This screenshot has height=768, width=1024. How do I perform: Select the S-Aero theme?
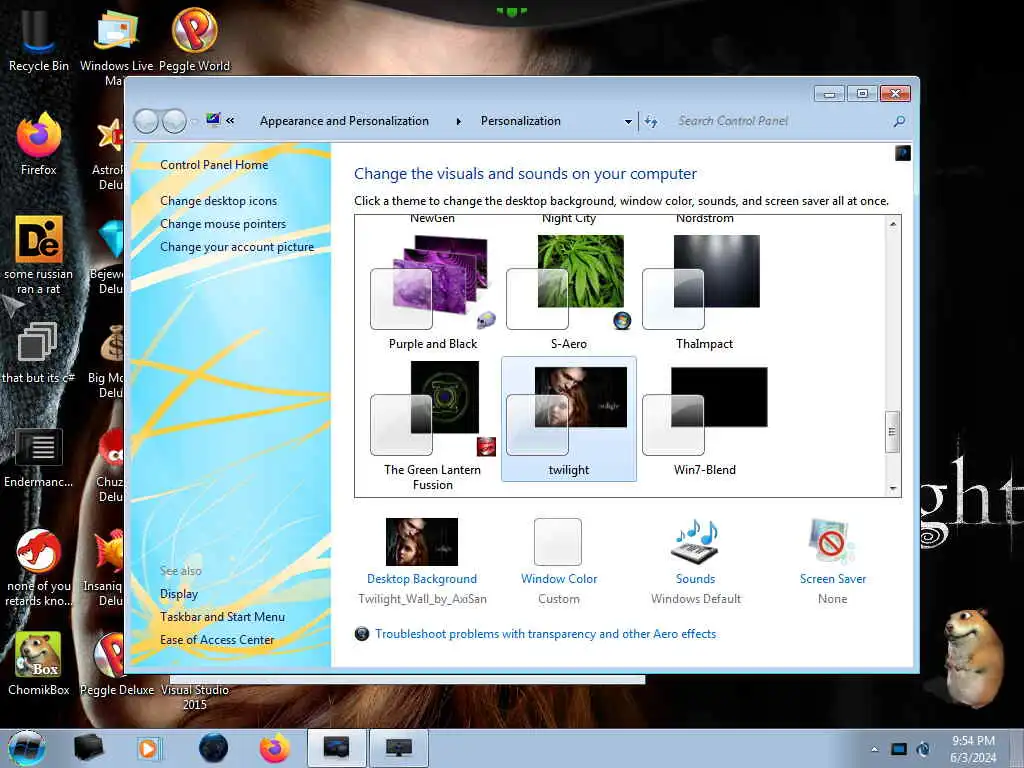click(568, 291)
